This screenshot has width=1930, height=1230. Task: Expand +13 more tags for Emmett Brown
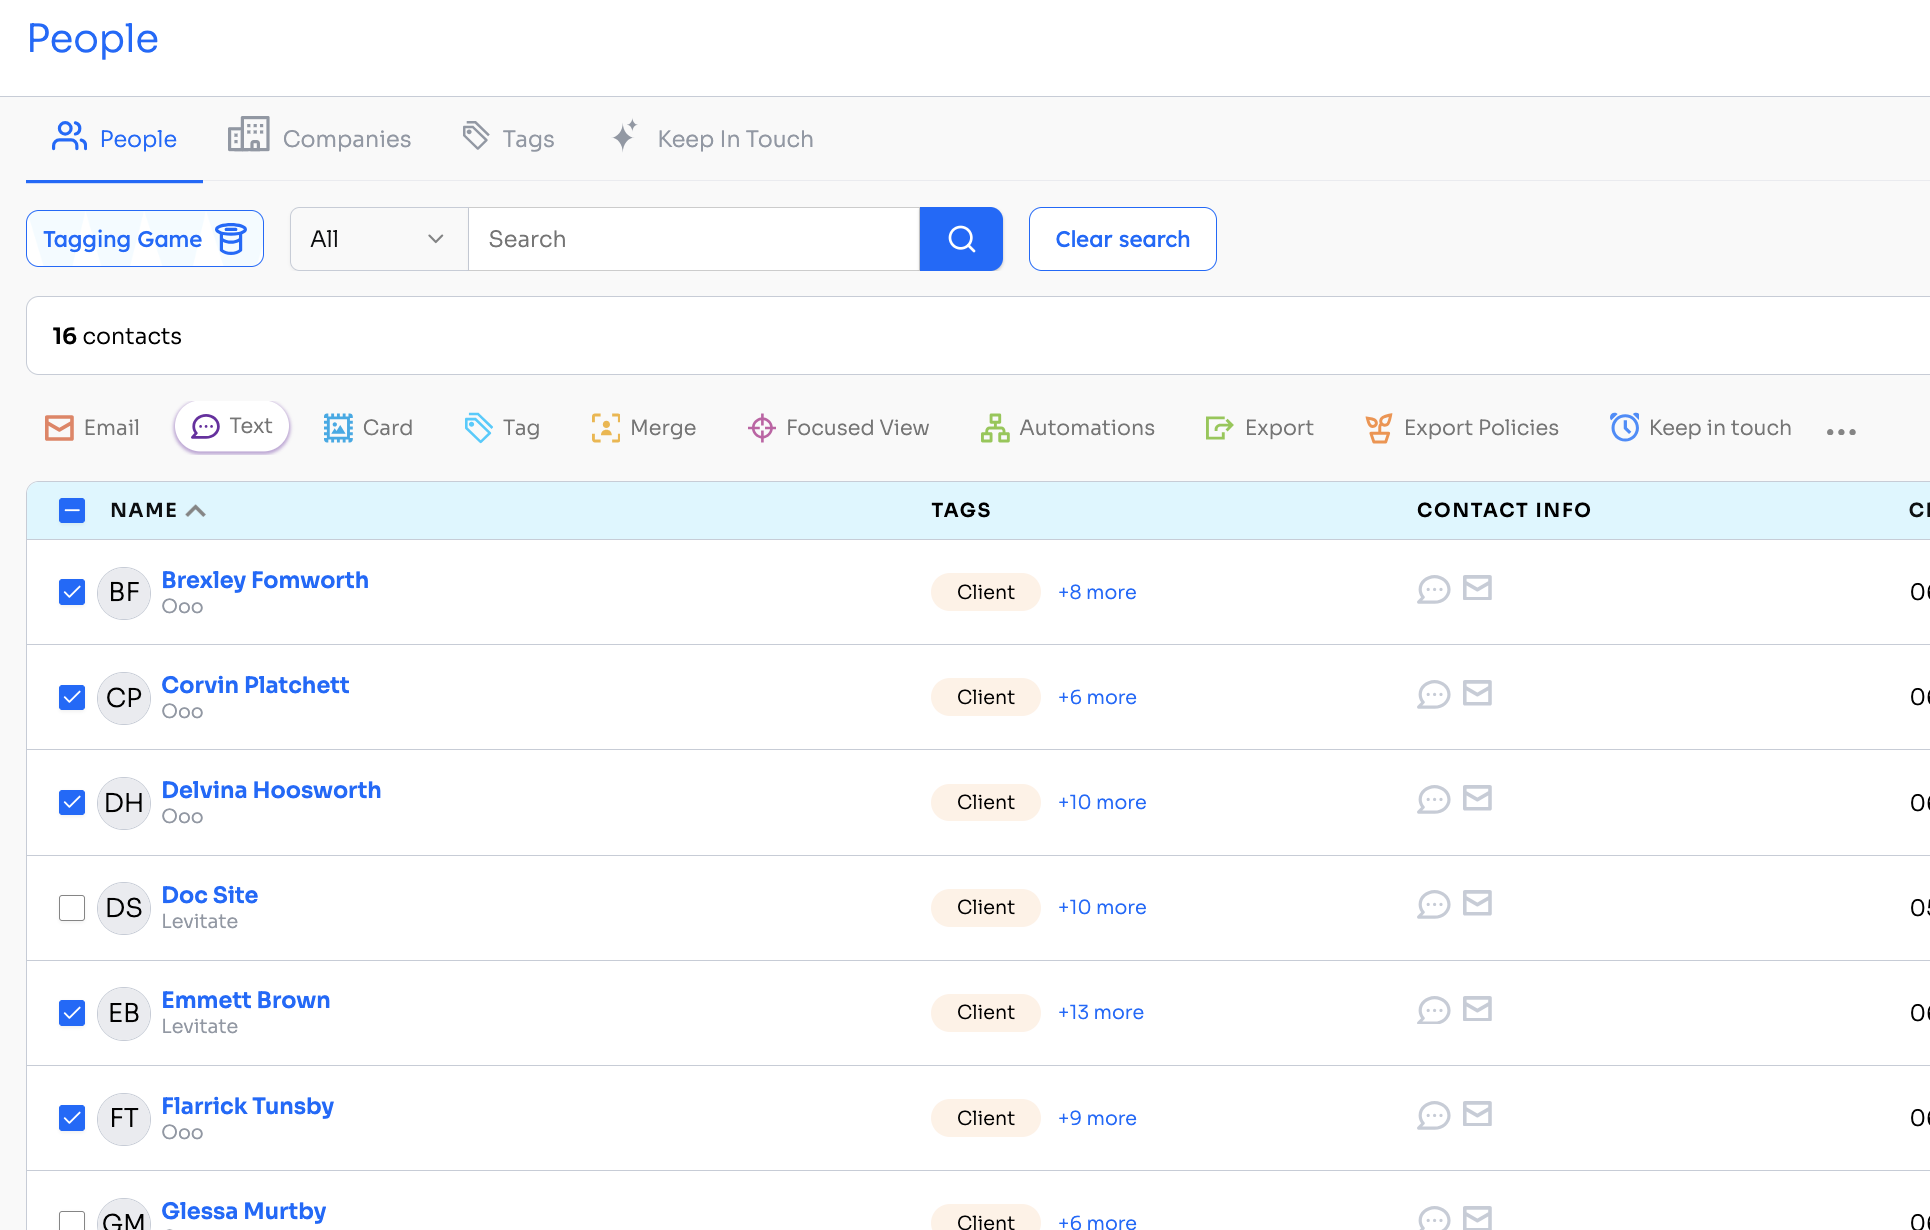(1101, 1012)
